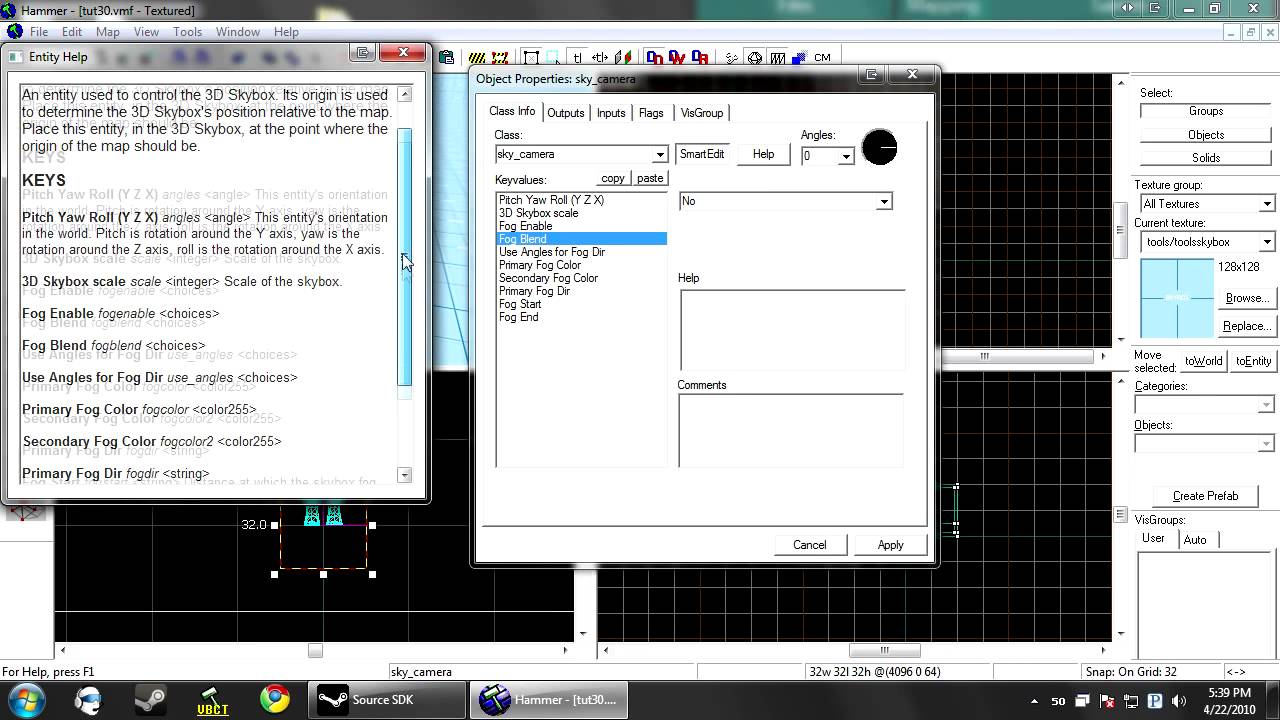Switch to the VisGroup tab

click(x=701, y=113)
